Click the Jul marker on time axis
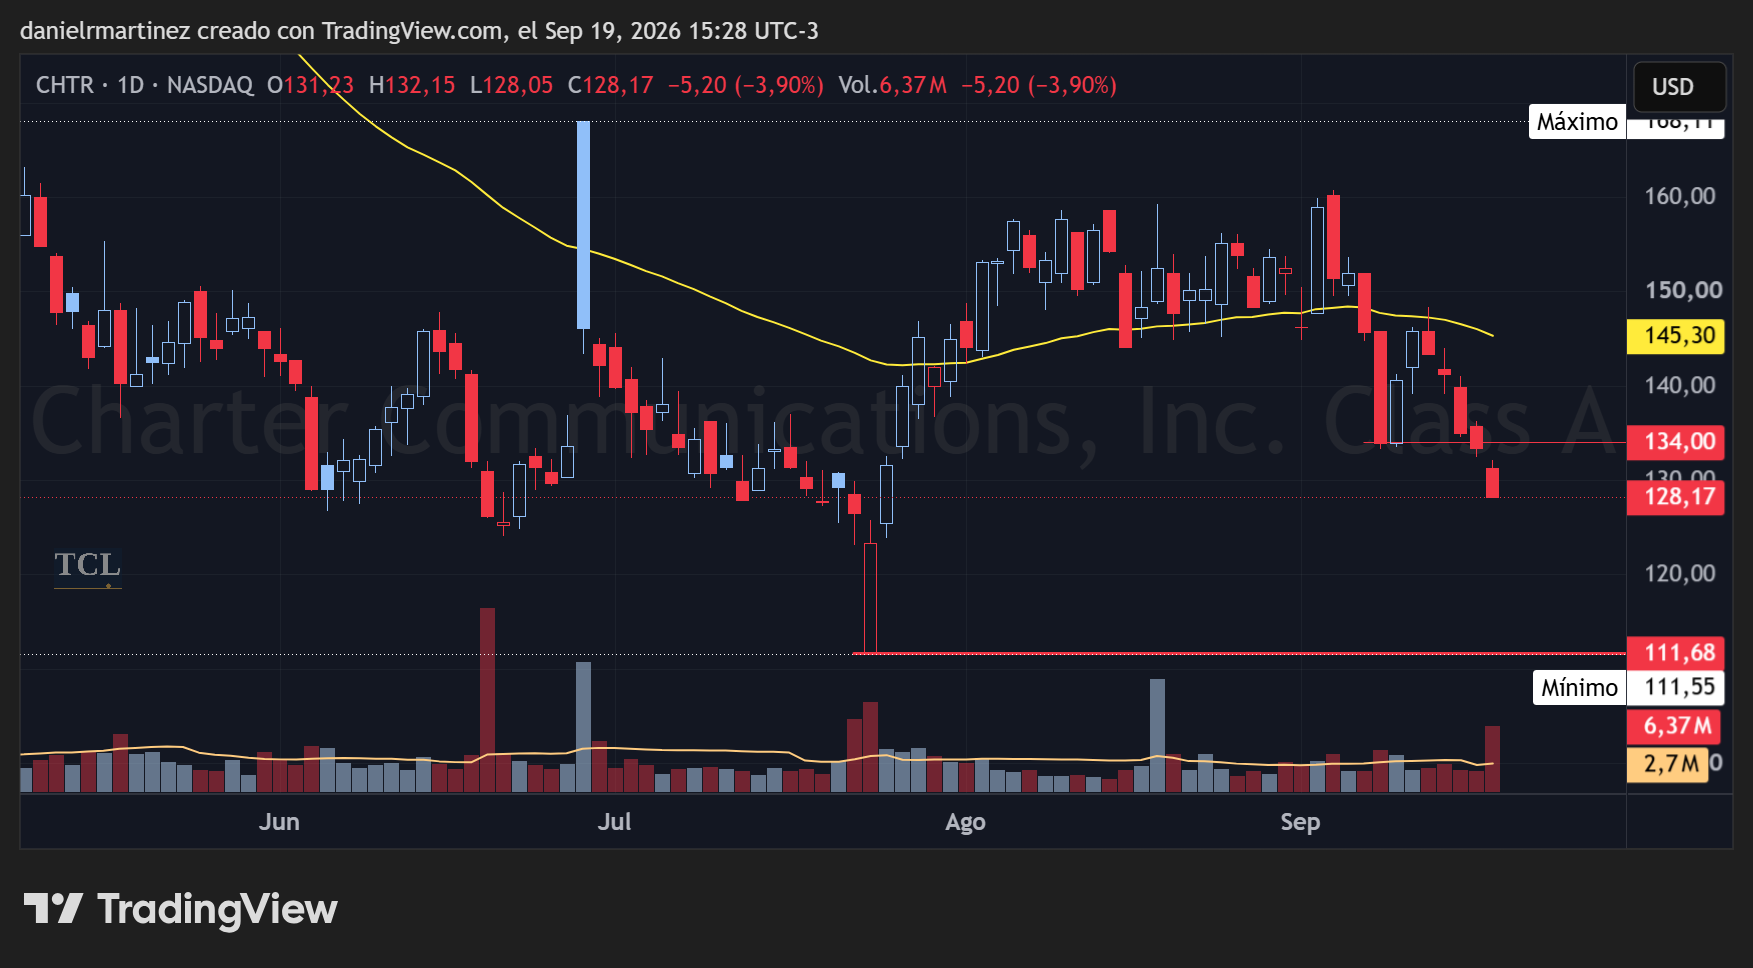1753x968 pixels. [x=614, y=822]
